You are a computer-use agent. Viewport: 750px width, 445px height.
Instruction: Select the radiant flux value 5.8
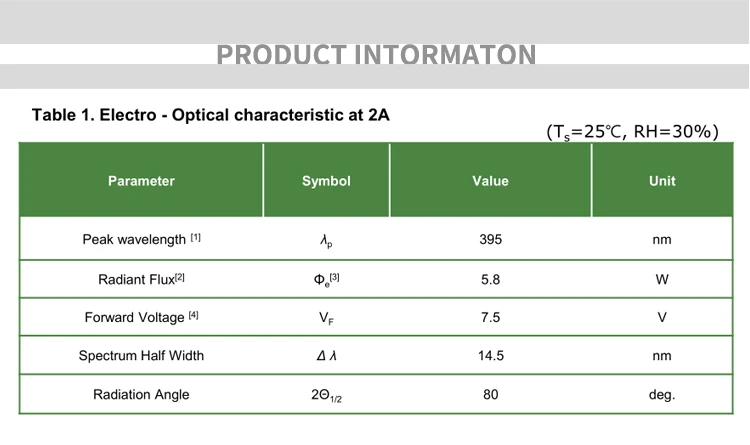coord(490,279)
